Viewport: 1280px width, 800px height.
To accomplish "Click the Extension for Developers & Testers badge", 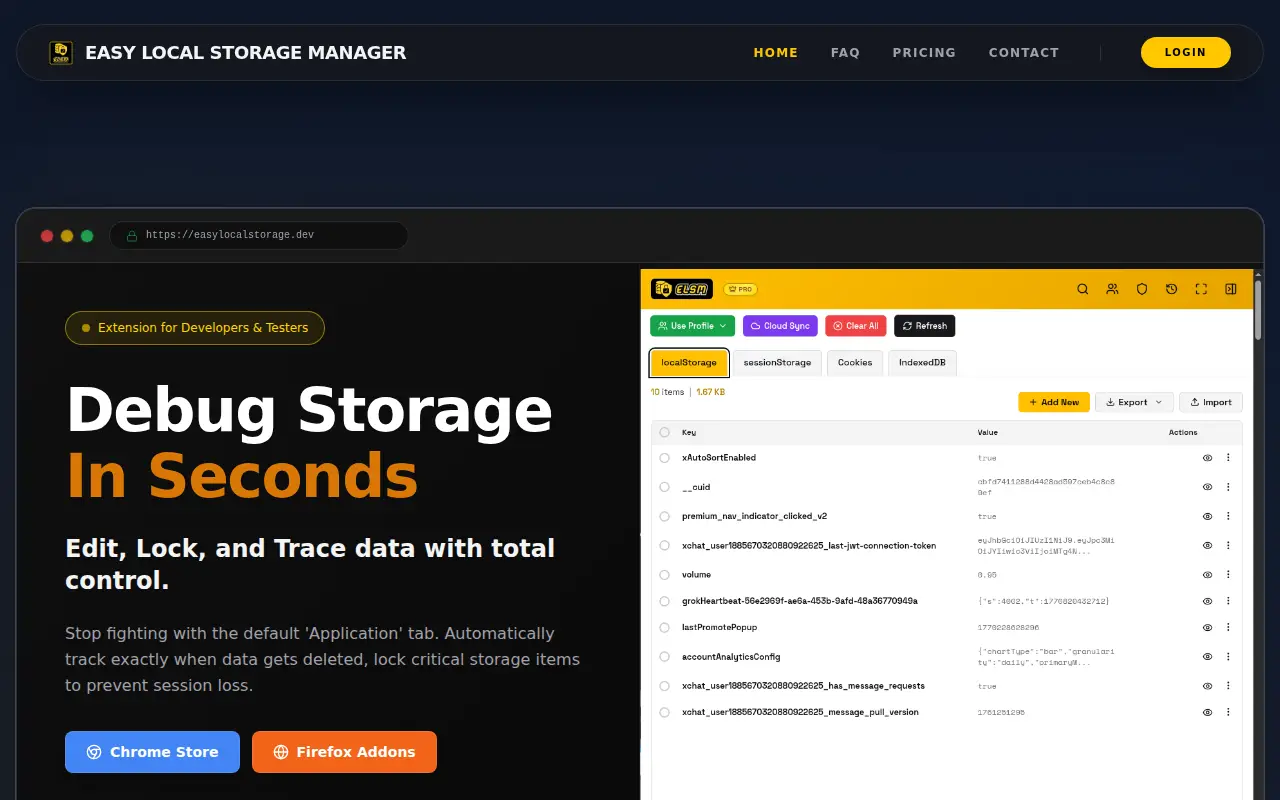I will (195, 328).
